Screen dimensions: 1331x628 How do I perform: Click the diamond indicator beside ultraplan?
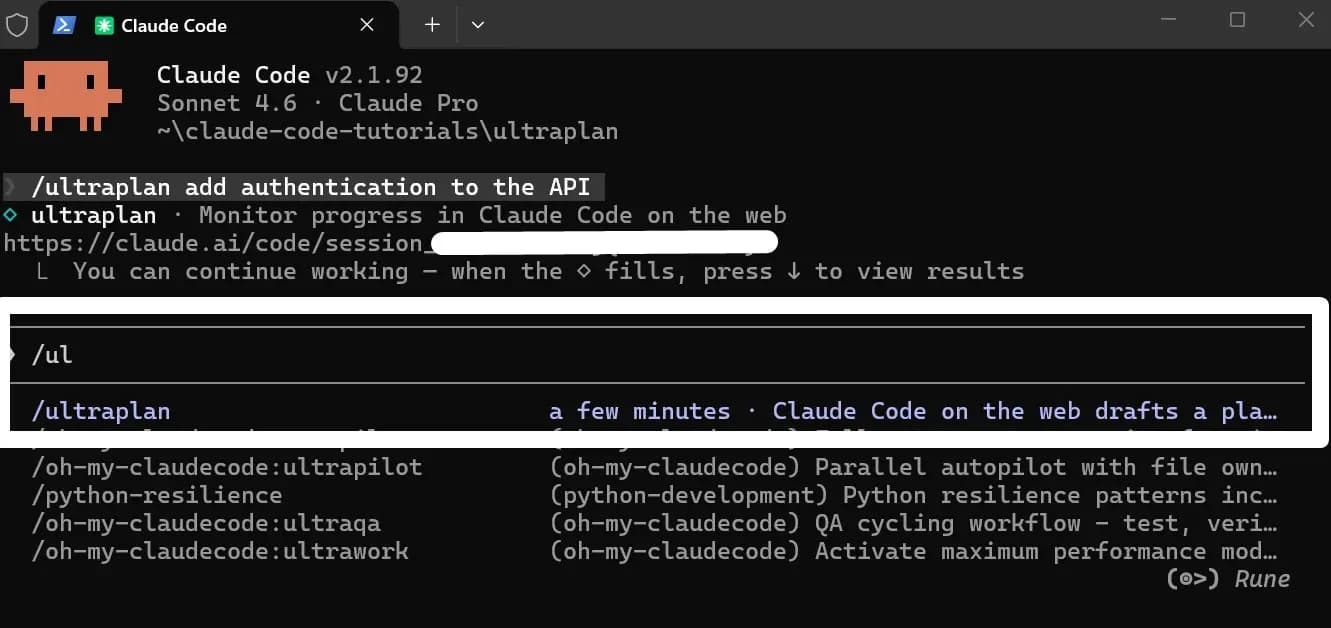point(10,215)
